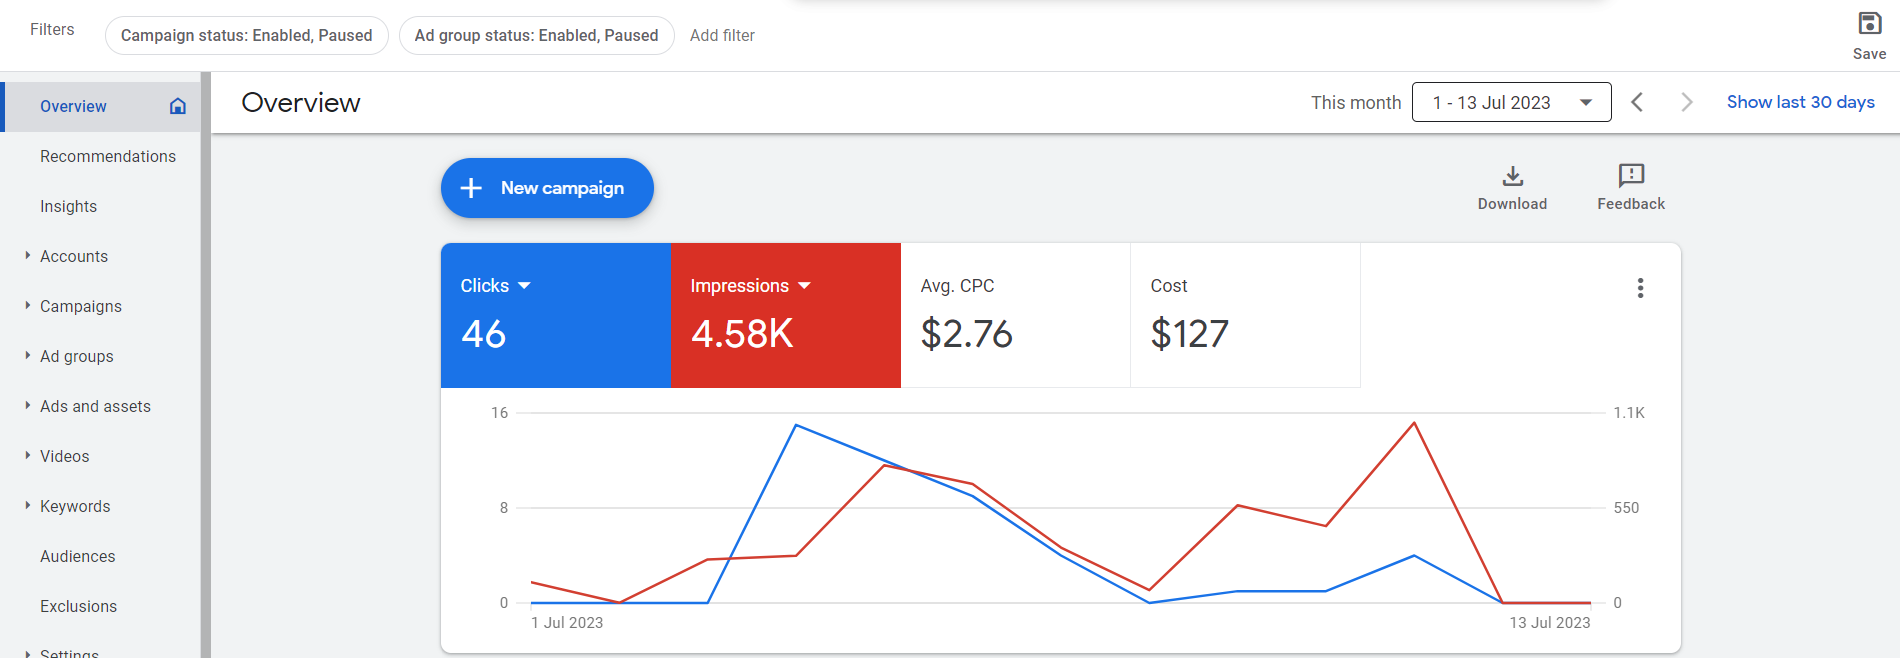Select the Avg. CPC metric card

pyautogui.click(x=1016, y=315)
